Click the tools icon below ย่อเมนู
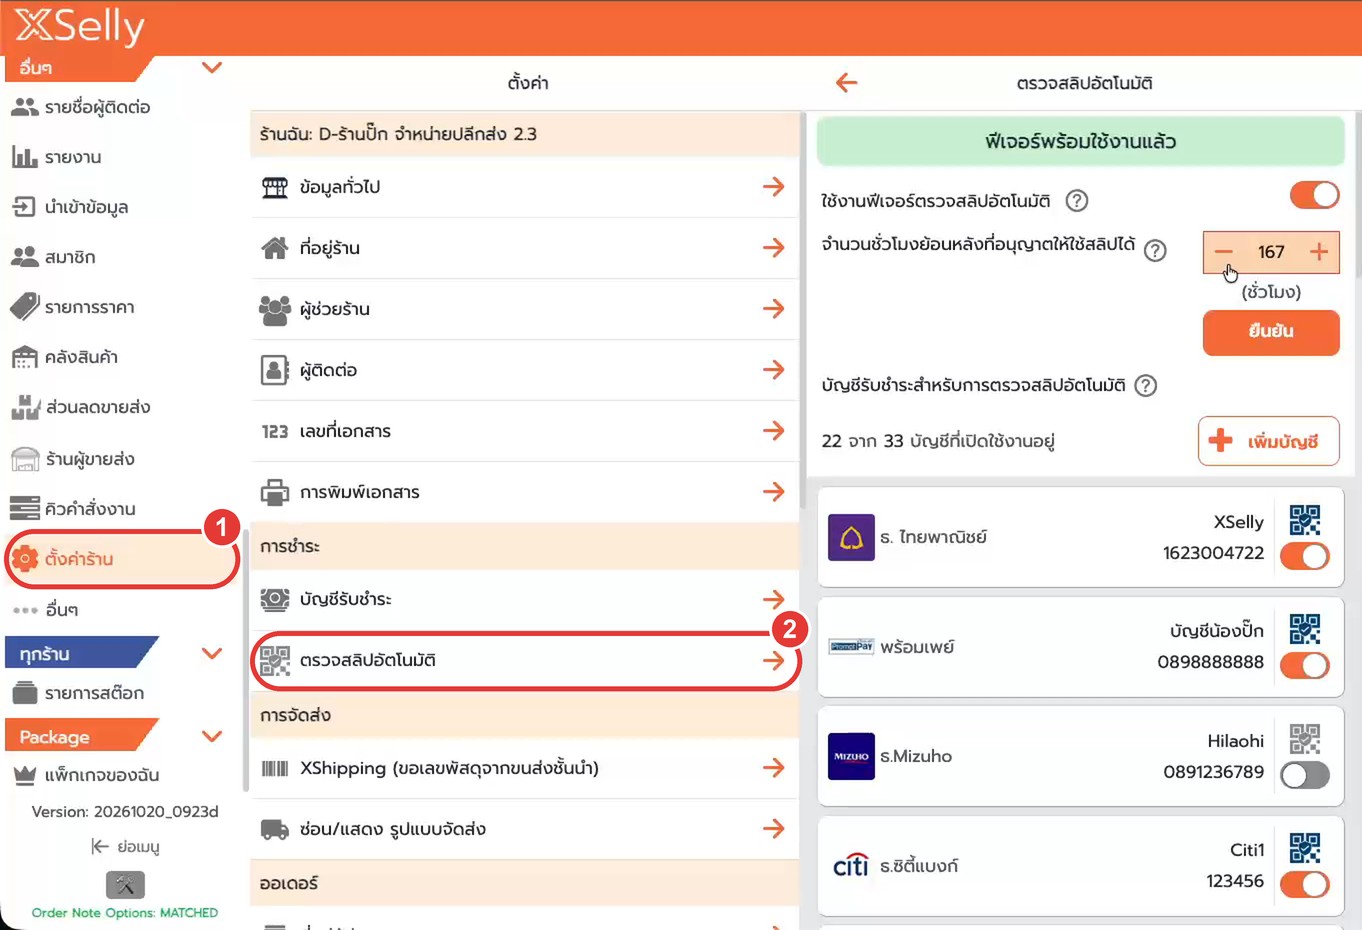Viewport: 1362px width, 930px height. (x=125, y=885)
